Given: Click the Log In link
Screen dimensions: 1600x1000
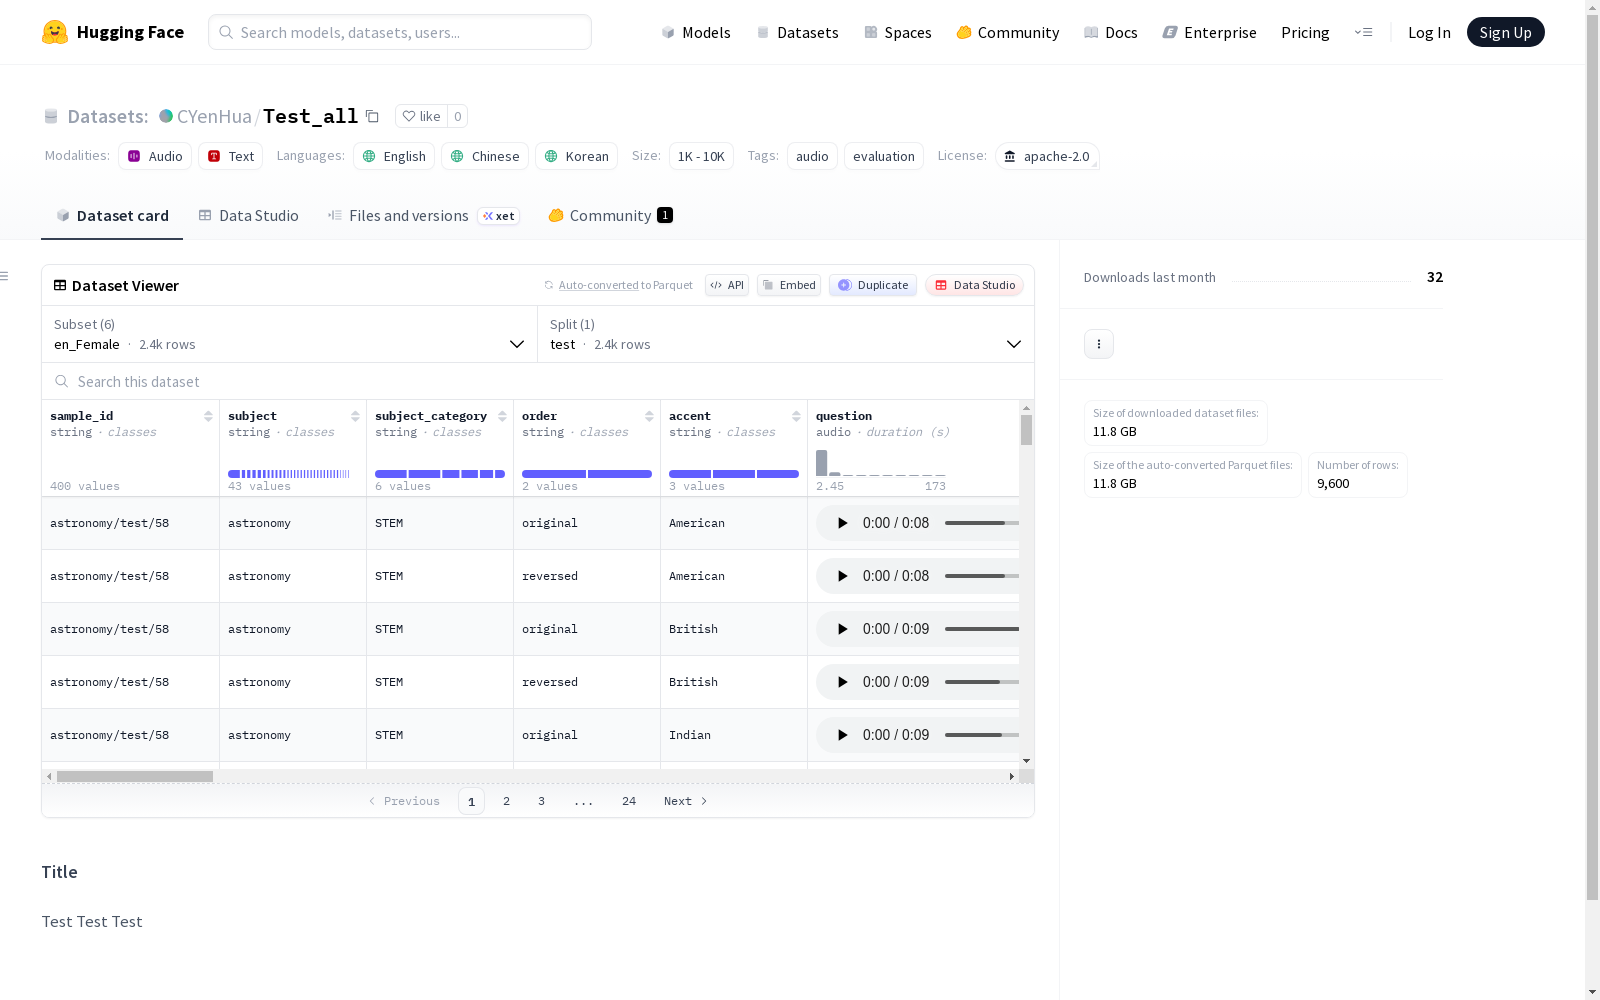Looking at the screenshot, I should (x=1429, y=32).
